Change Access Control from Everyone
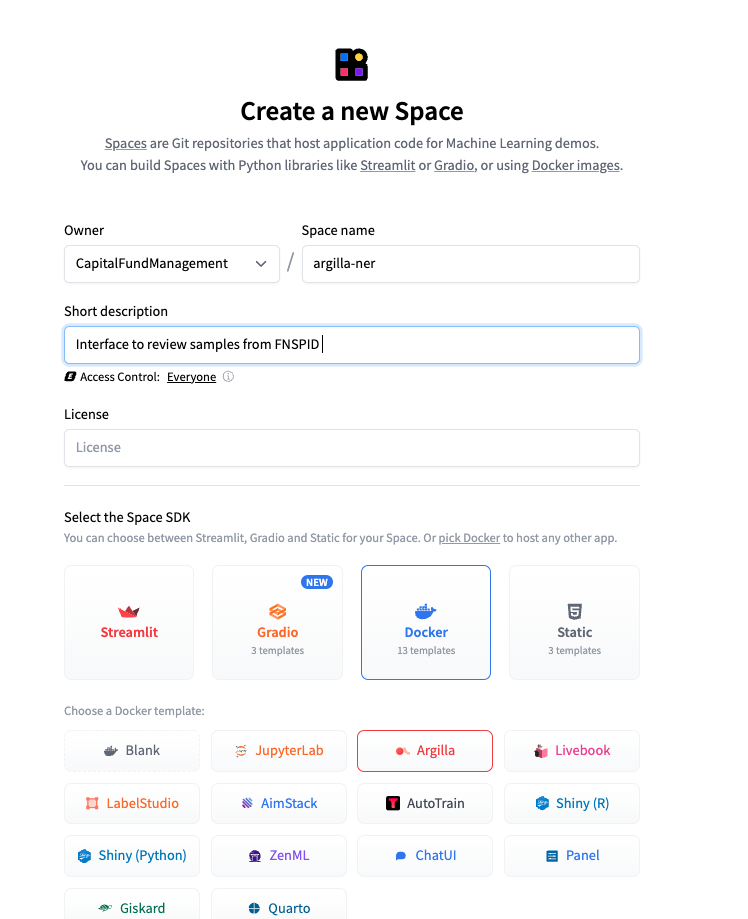Screen dimensions: 748x919 pos(191,377)
